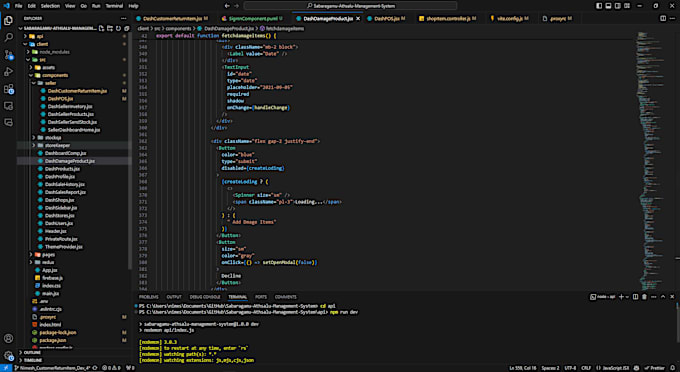Expand the api folder
The width and height of the screenshot is (680, 372).
pos(74,36)
